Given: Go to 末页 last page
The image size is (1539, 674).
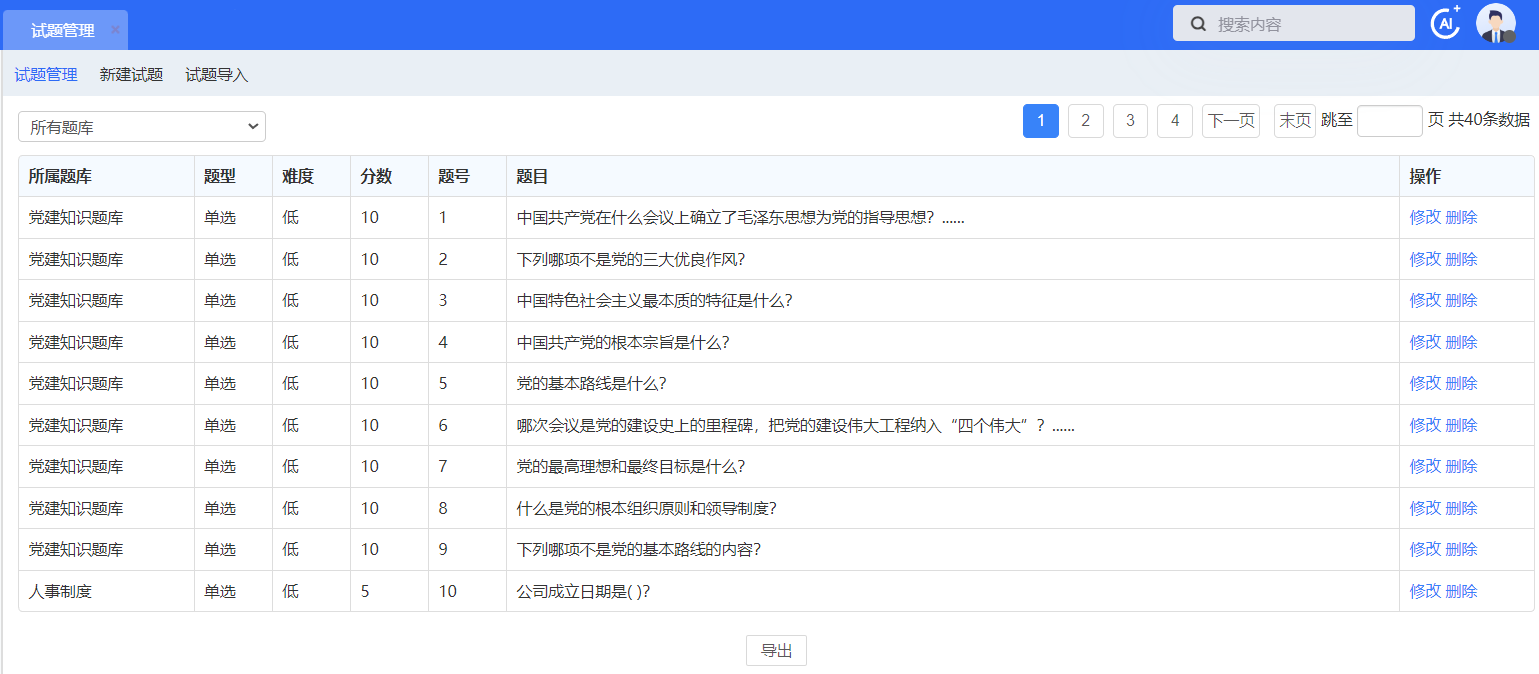Looking at the screenshot, I should [1295, 121].
